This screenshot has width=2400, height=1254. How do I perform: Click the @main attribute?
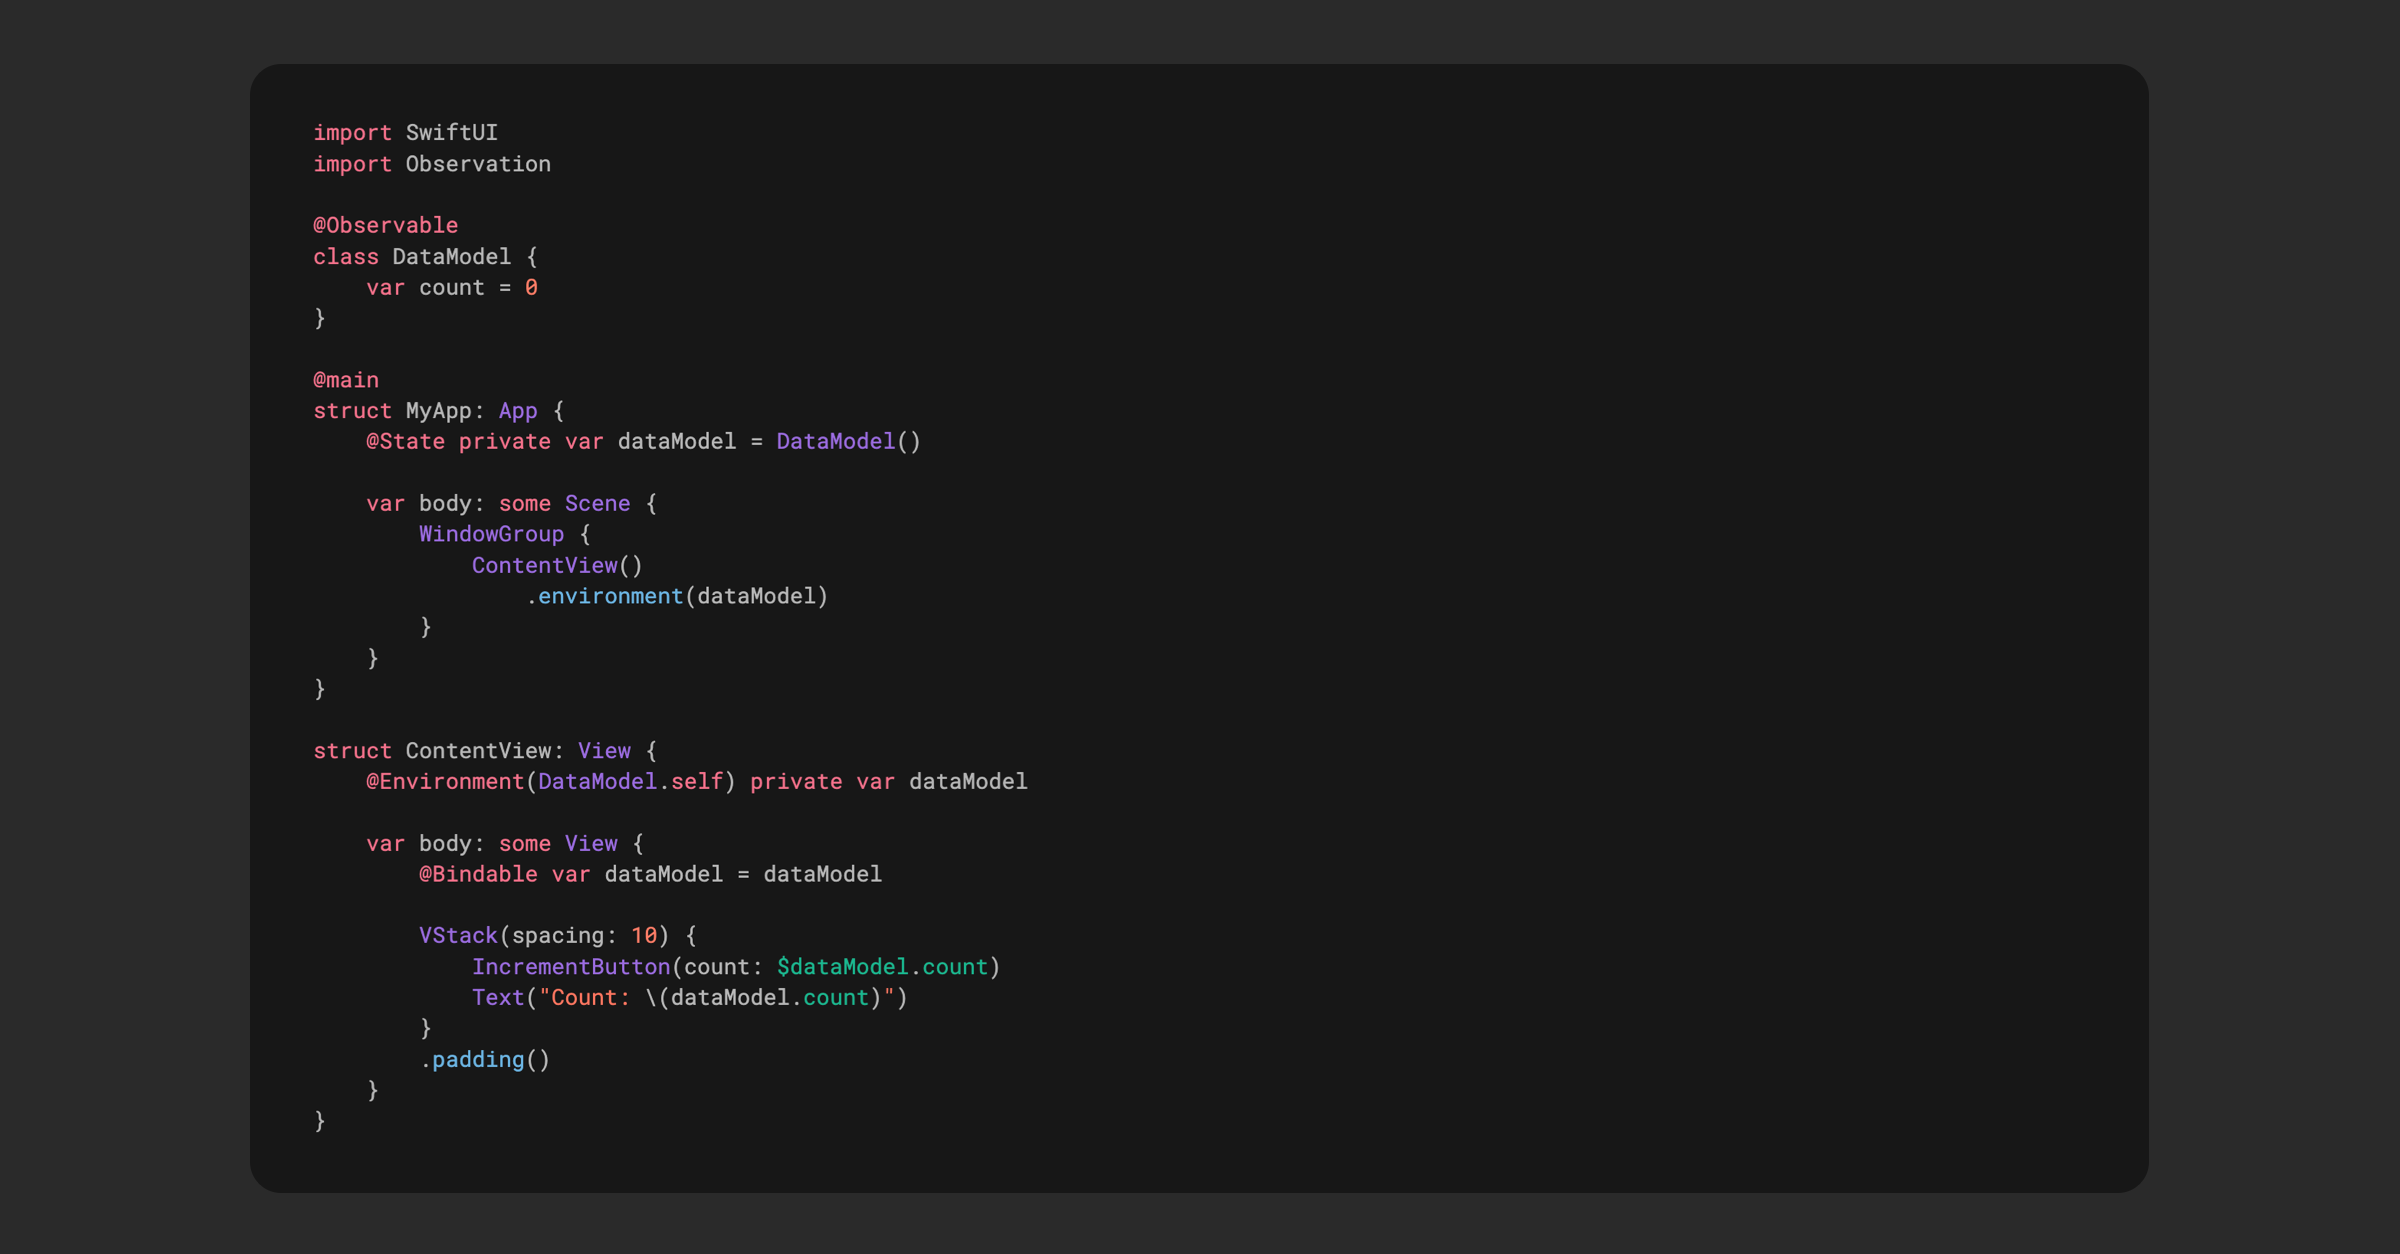tap(345, 379)
